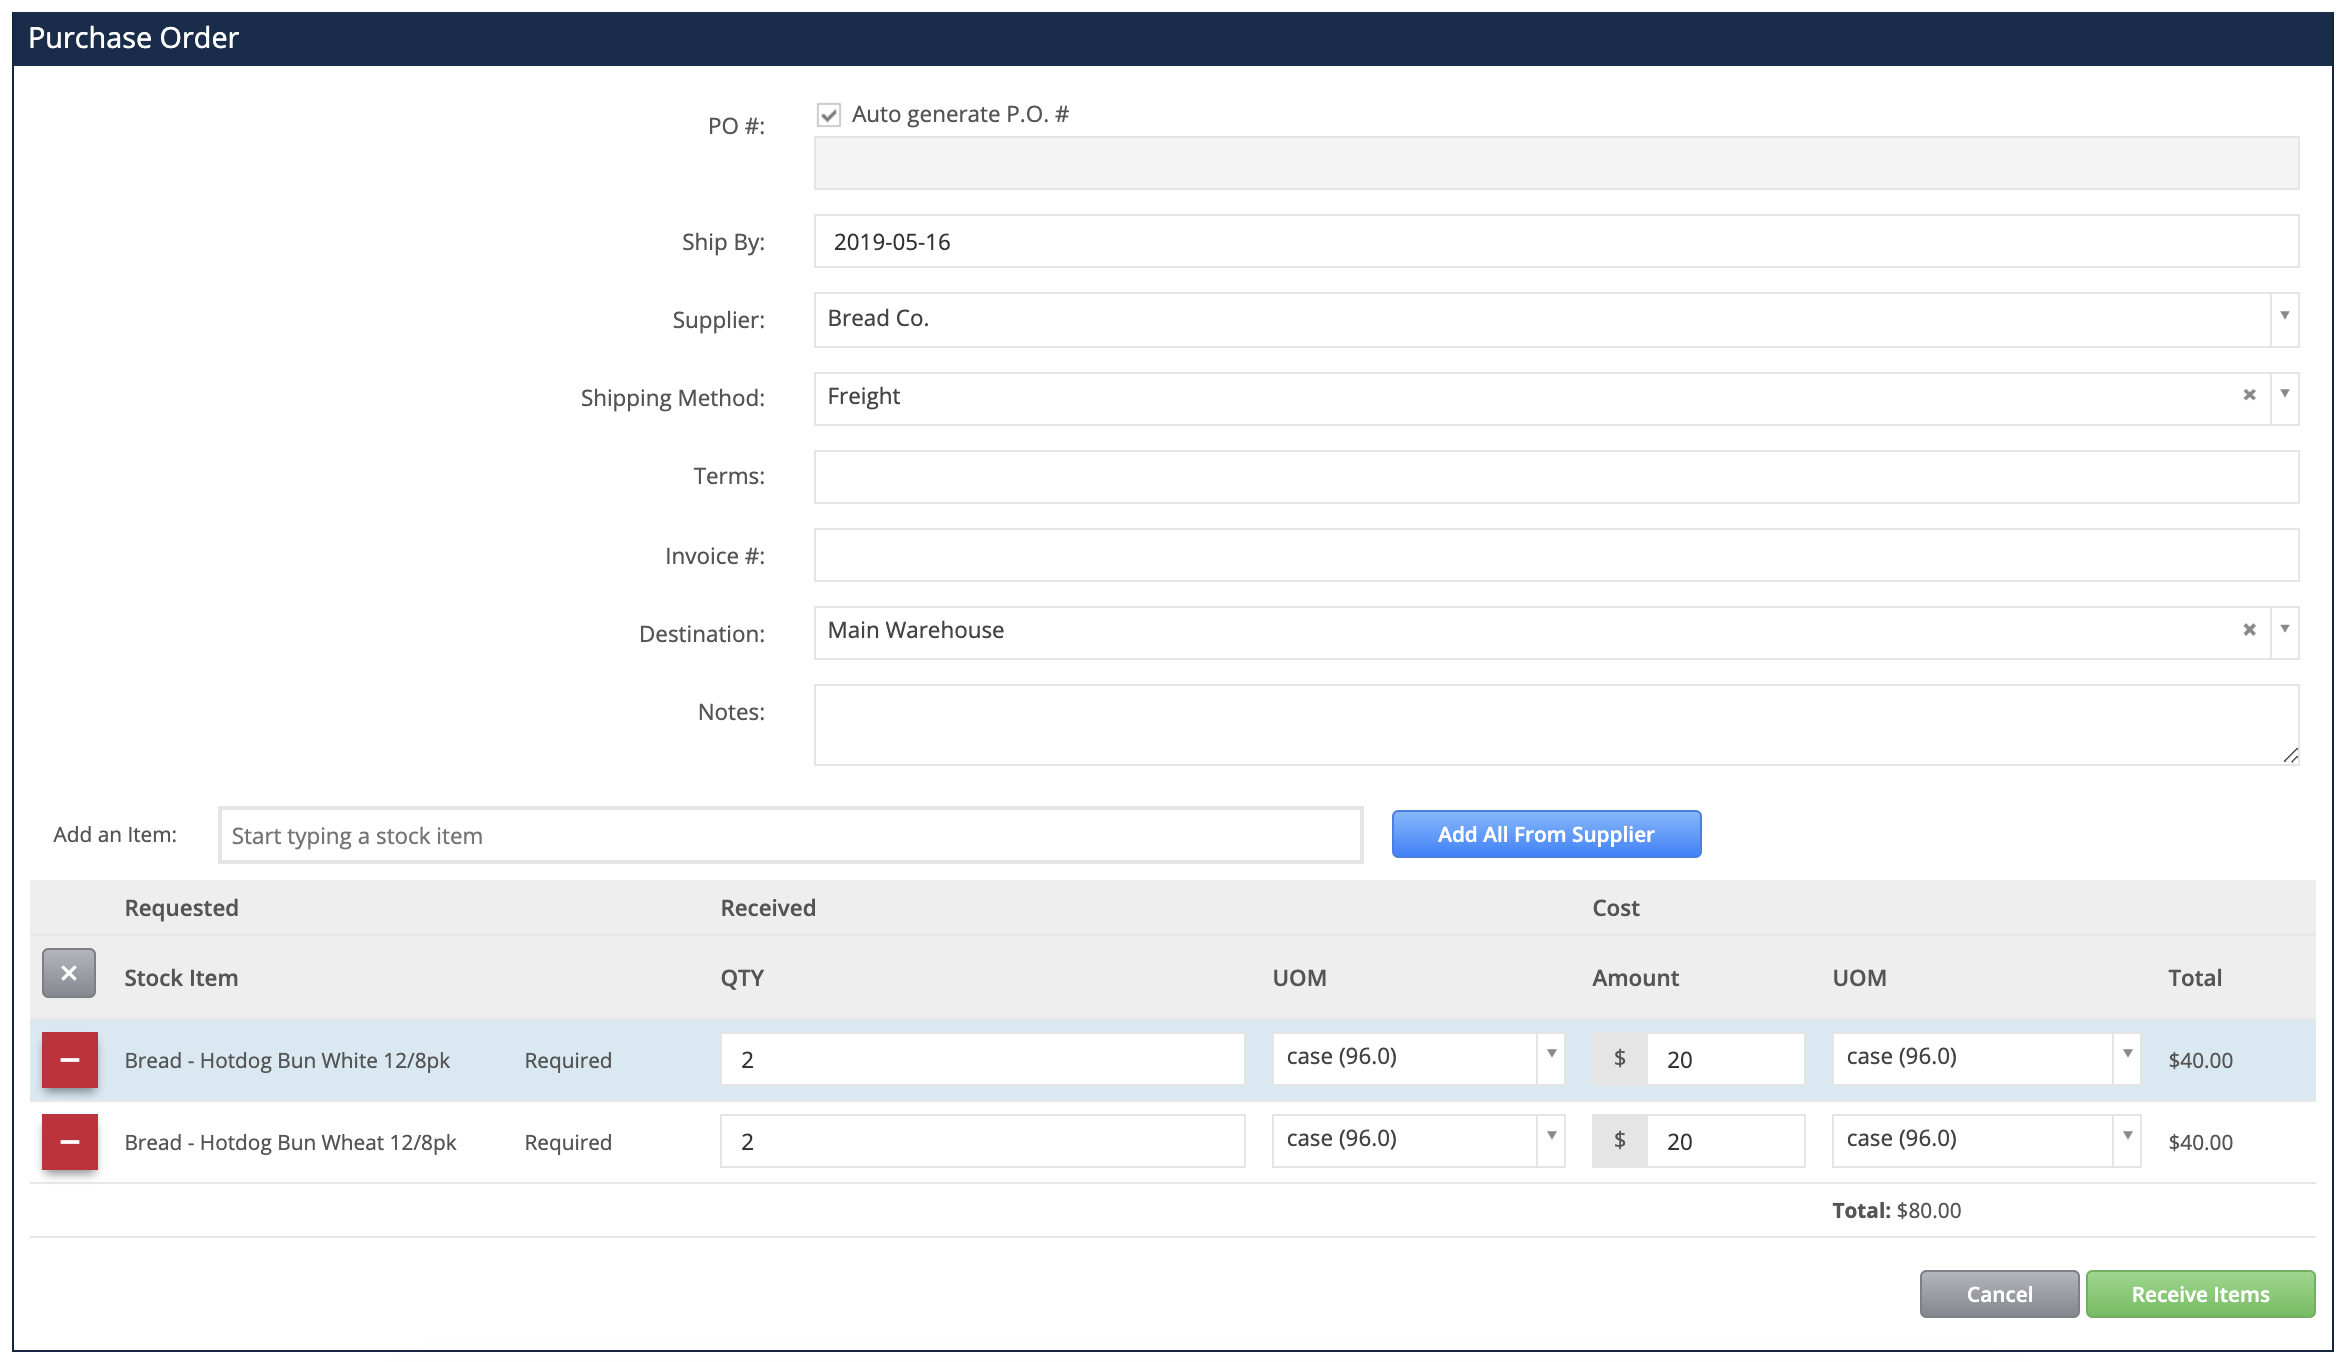Click the stock item search box
The width and height of the screenshot is (2342, 1362).
(790, 834)
